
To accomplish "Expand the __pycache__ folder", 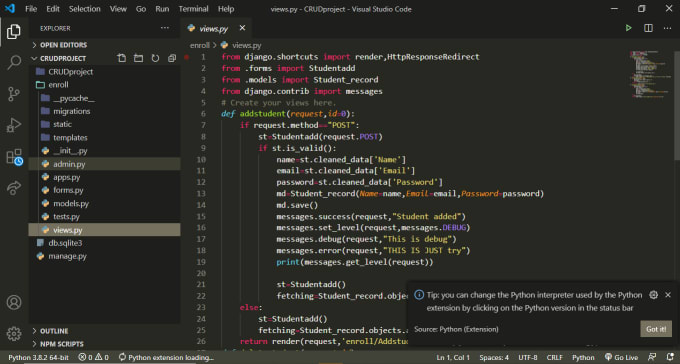I will 105,98.
